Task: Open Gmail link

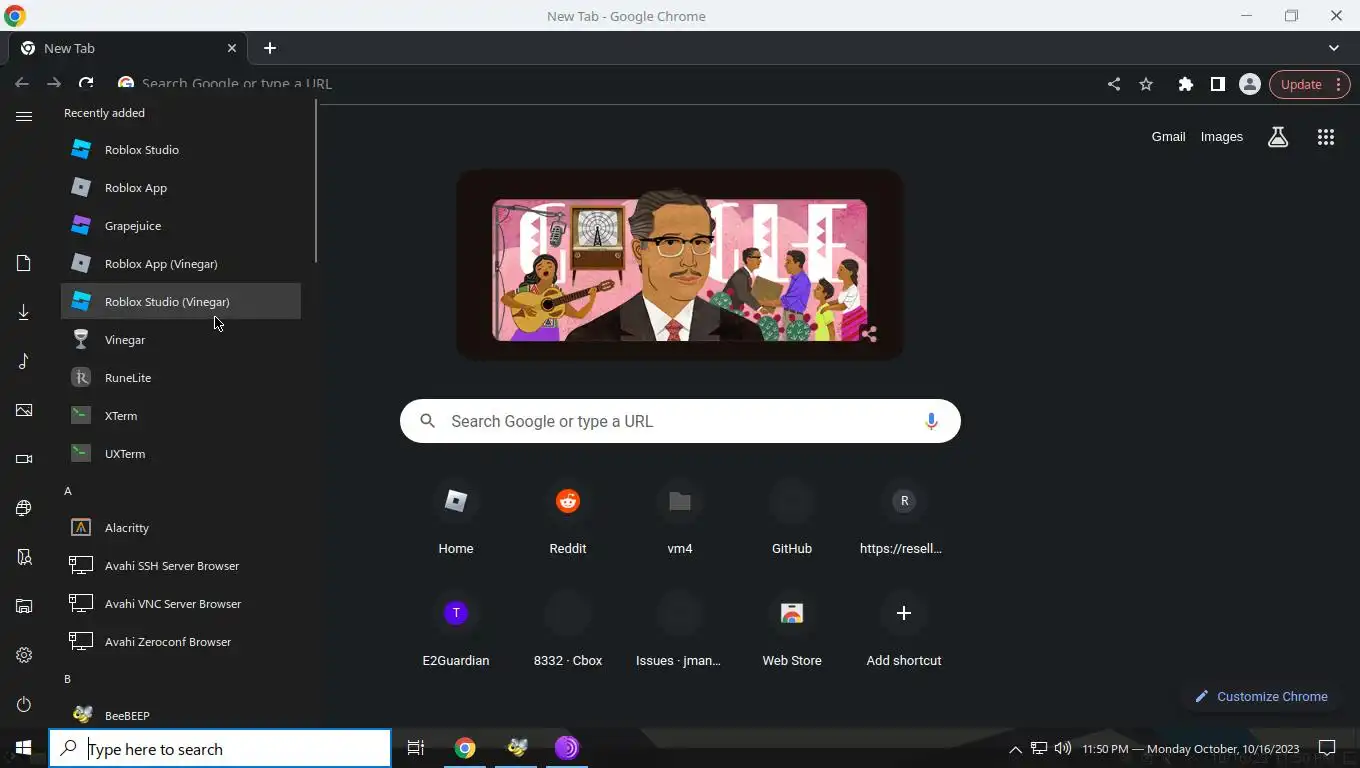Action: tap(1168, 137)
